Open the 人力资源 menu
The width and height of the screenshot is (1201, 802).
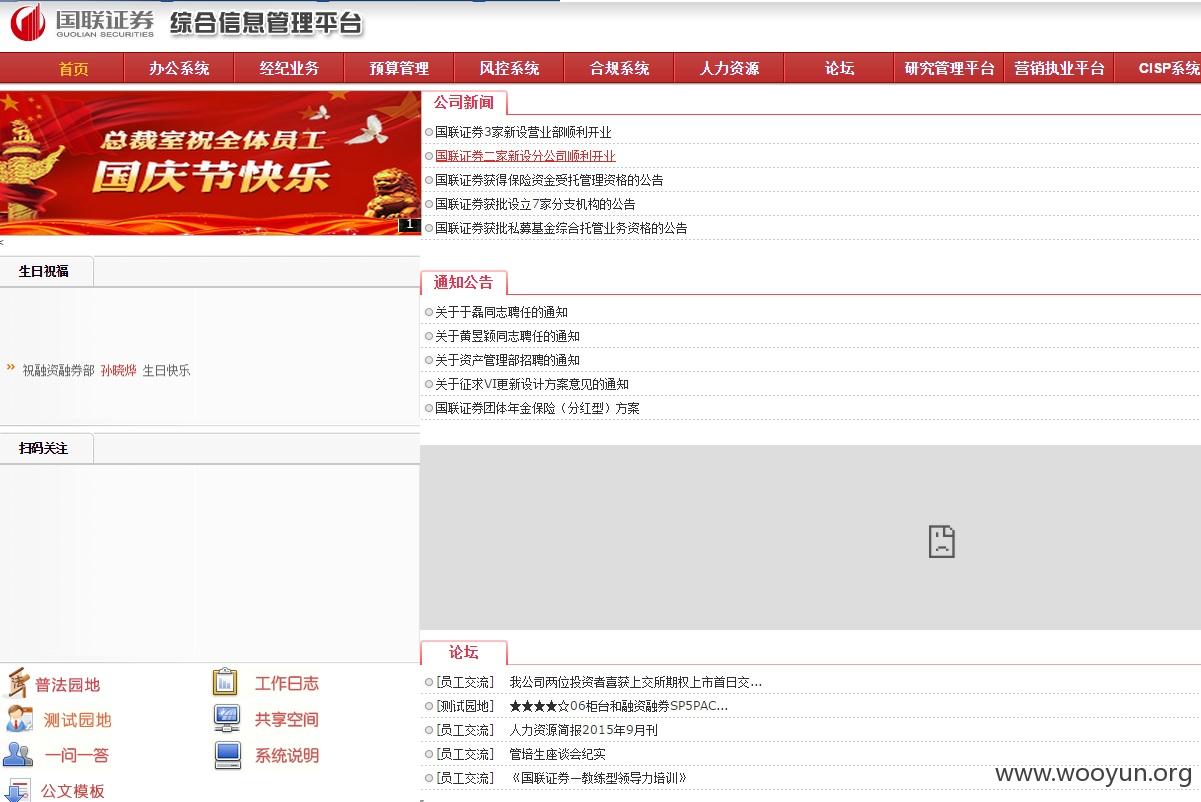[729, 69]
